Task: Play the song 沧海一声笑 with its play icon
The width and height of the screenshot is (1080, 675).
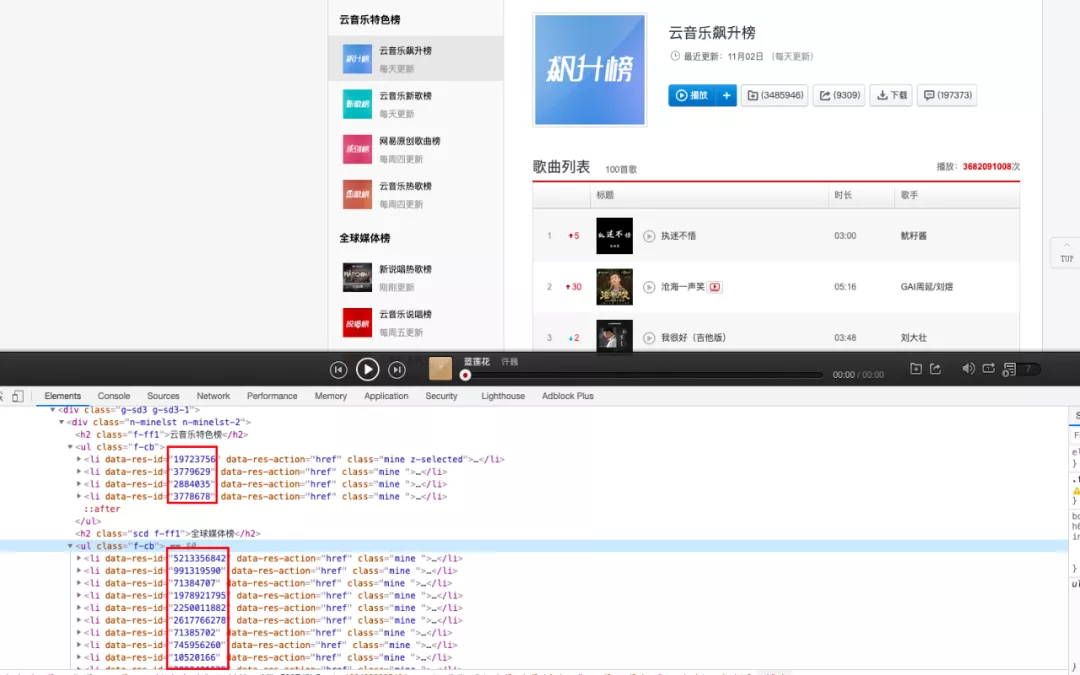Action: tap(649, 287)
